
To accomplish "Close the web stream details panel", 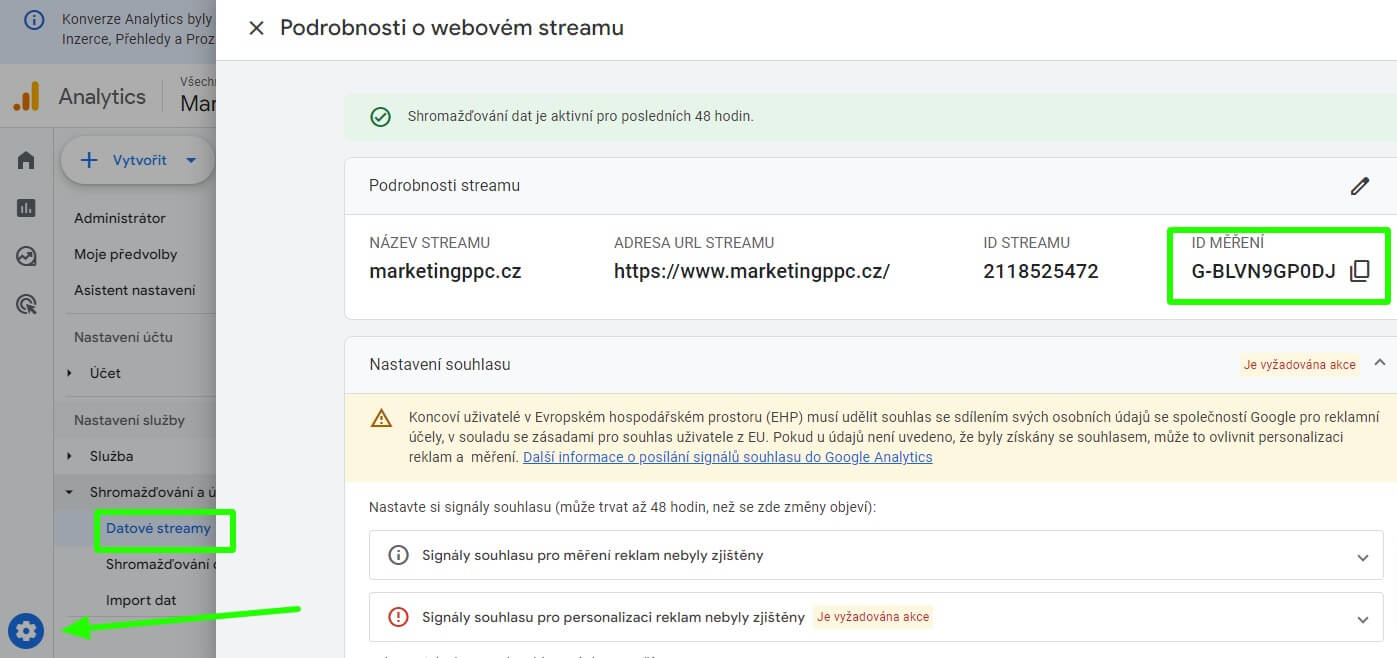I will pyautogui.click(x=256, y=28).
